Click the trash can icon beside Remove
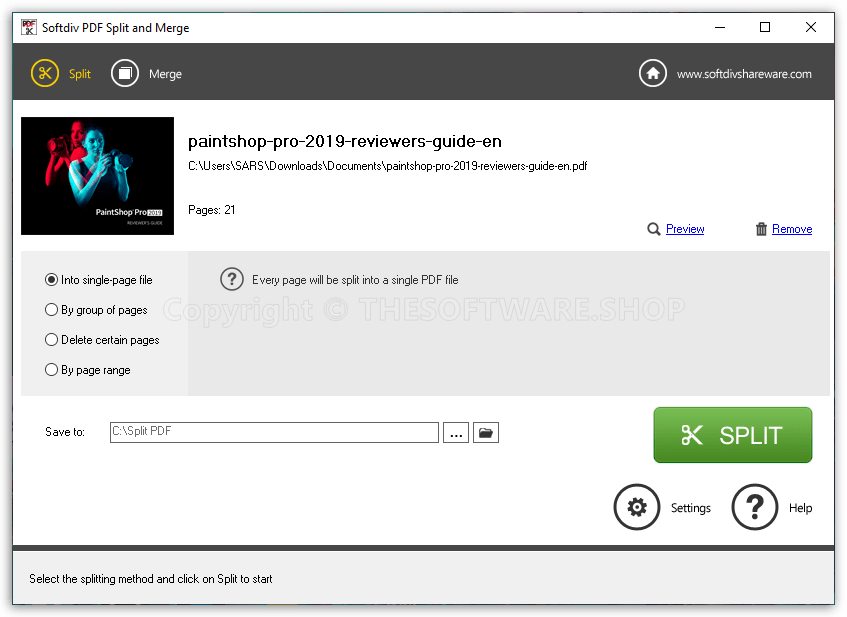 pos(761,229)
